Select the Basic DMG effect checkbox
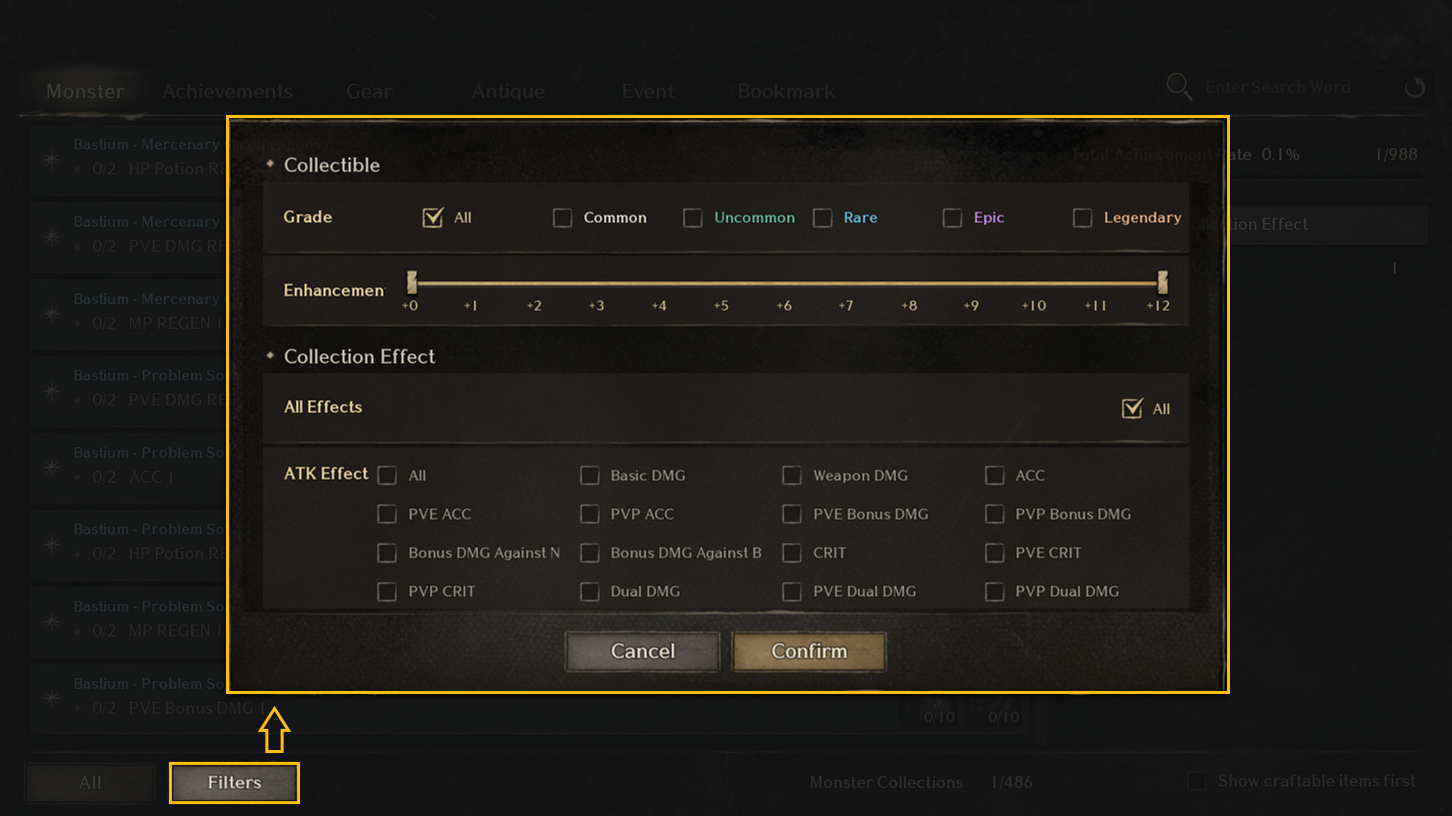 coord(590,476)
